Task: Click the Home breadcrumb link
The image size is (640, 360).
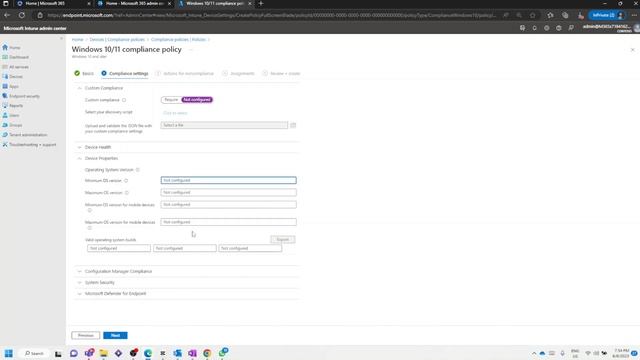Action: (x=78, y=40)
